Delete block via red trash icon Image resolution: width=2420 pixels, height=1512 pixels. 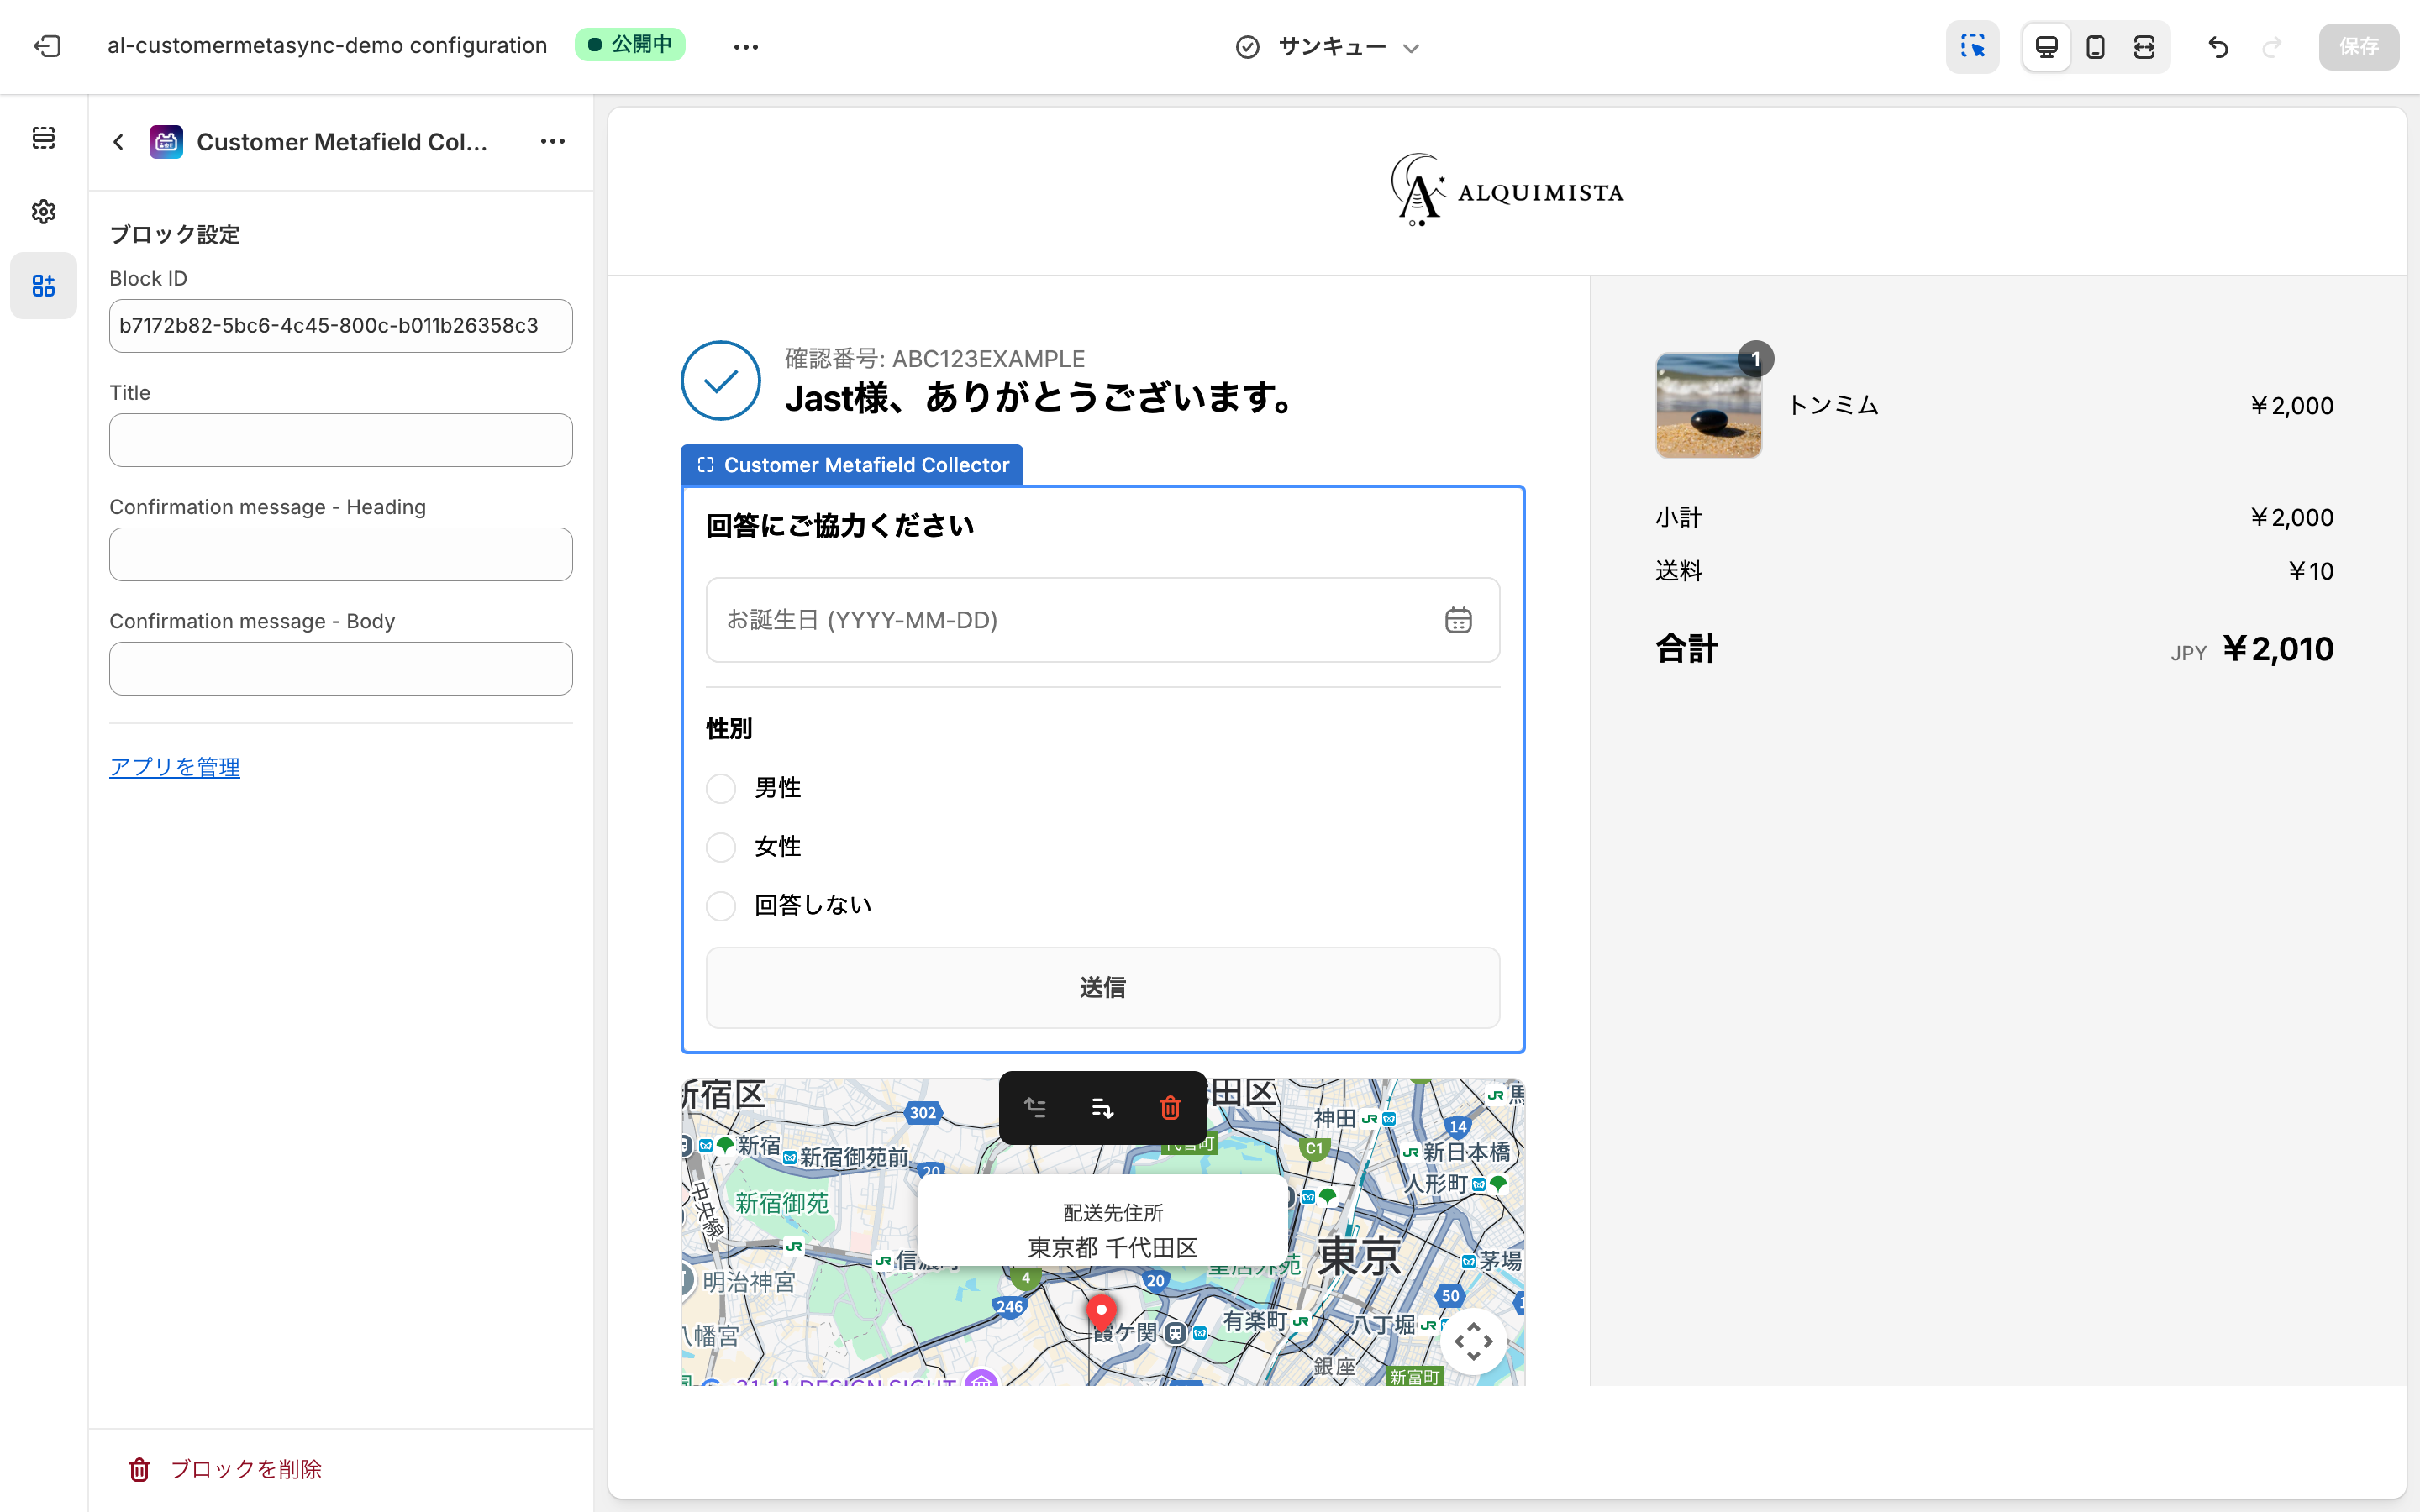point(1170,1108)
